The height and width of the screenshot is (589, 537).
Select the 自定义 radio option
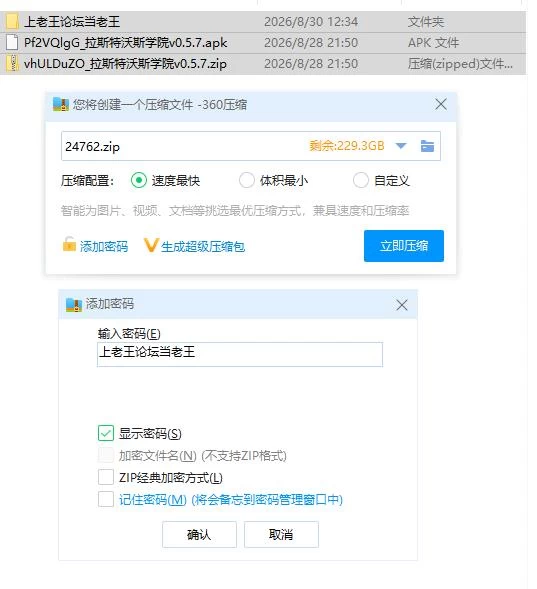pyautogui.click(x=361, y=180)
